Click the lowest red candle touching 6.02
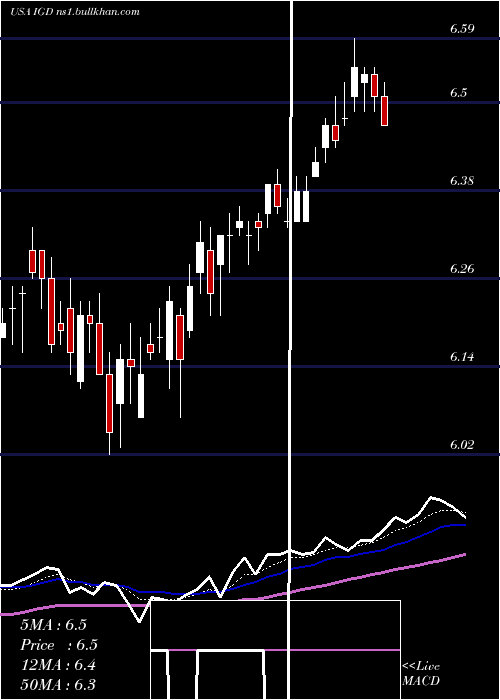This screenshot has width=500, height=700. pos(109,404)
